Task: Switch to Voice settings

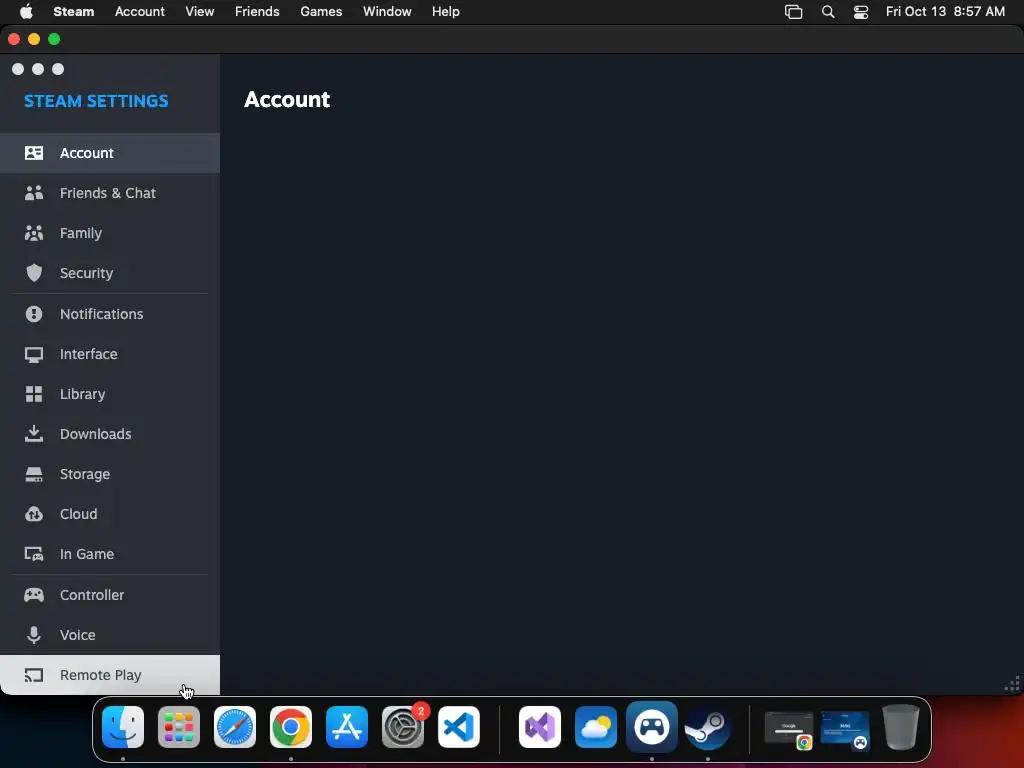Action: coord(110,635)
